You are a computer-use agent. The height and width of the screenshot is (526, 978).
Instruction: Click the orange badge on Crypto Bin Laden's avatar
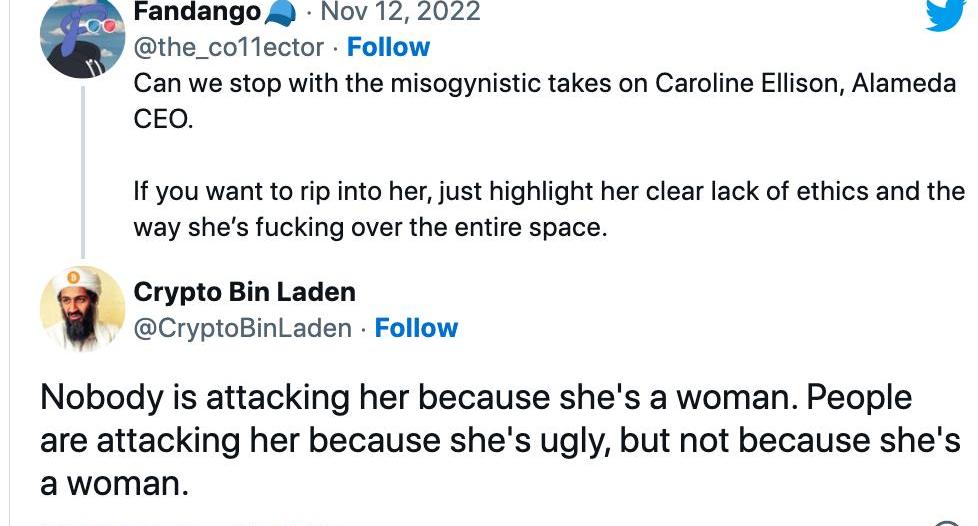(75, 277)
